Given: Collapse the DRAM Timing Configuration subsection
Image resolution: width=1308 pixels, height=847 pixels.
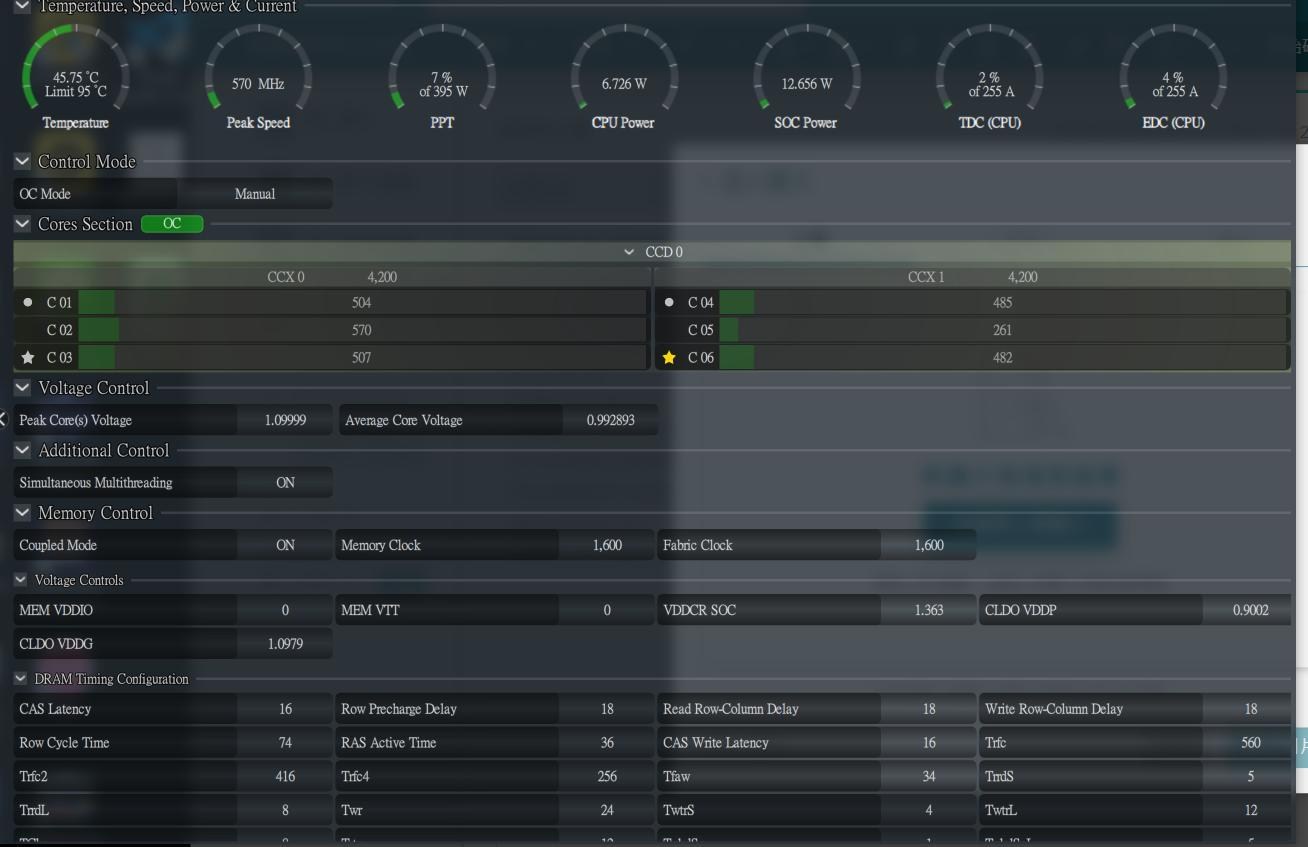Looking at the screenshot, I should (x=21, y=679).
